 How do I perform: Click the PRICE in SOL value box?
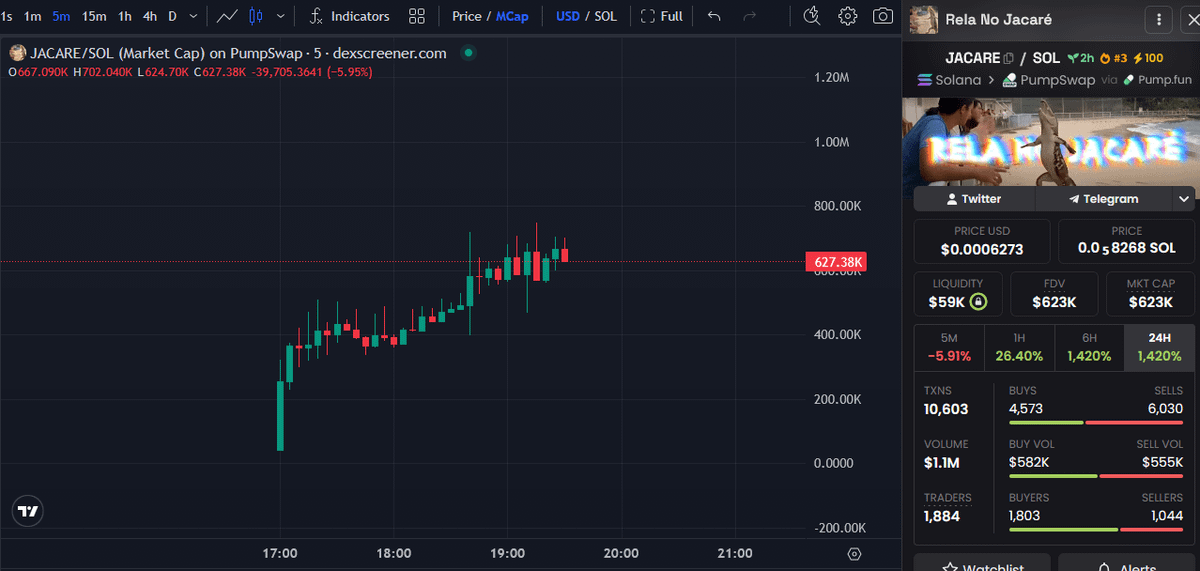point(1126,241)
